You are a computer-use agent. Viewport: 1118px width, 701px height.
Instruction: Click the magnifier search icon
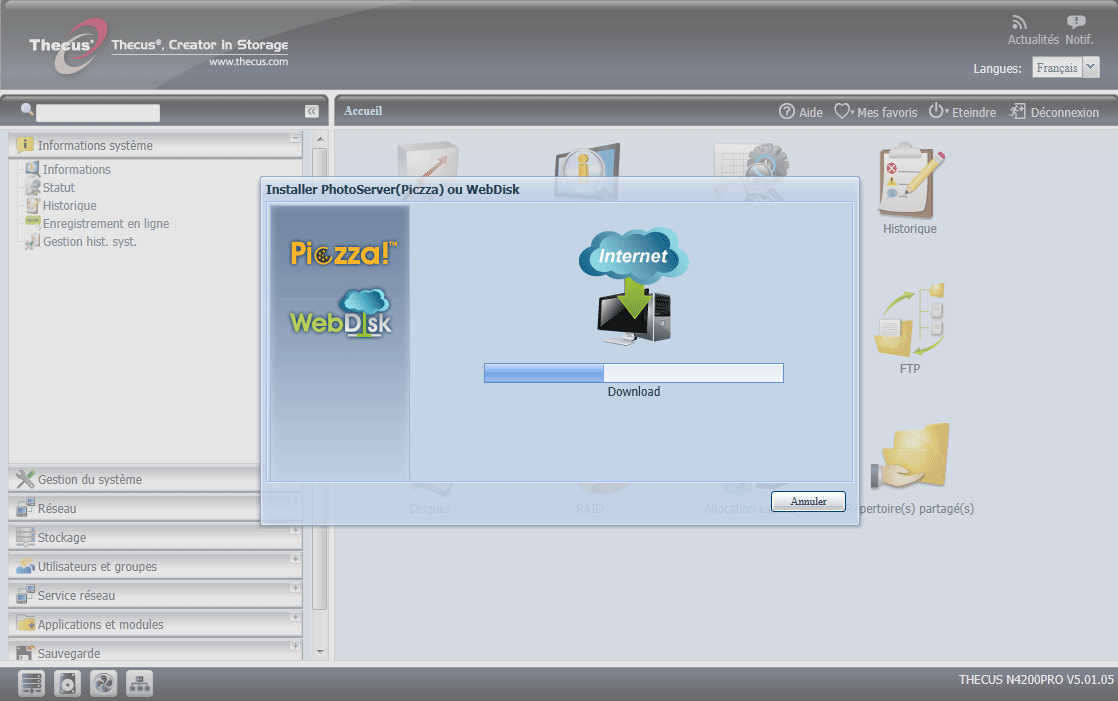[27, 110]
